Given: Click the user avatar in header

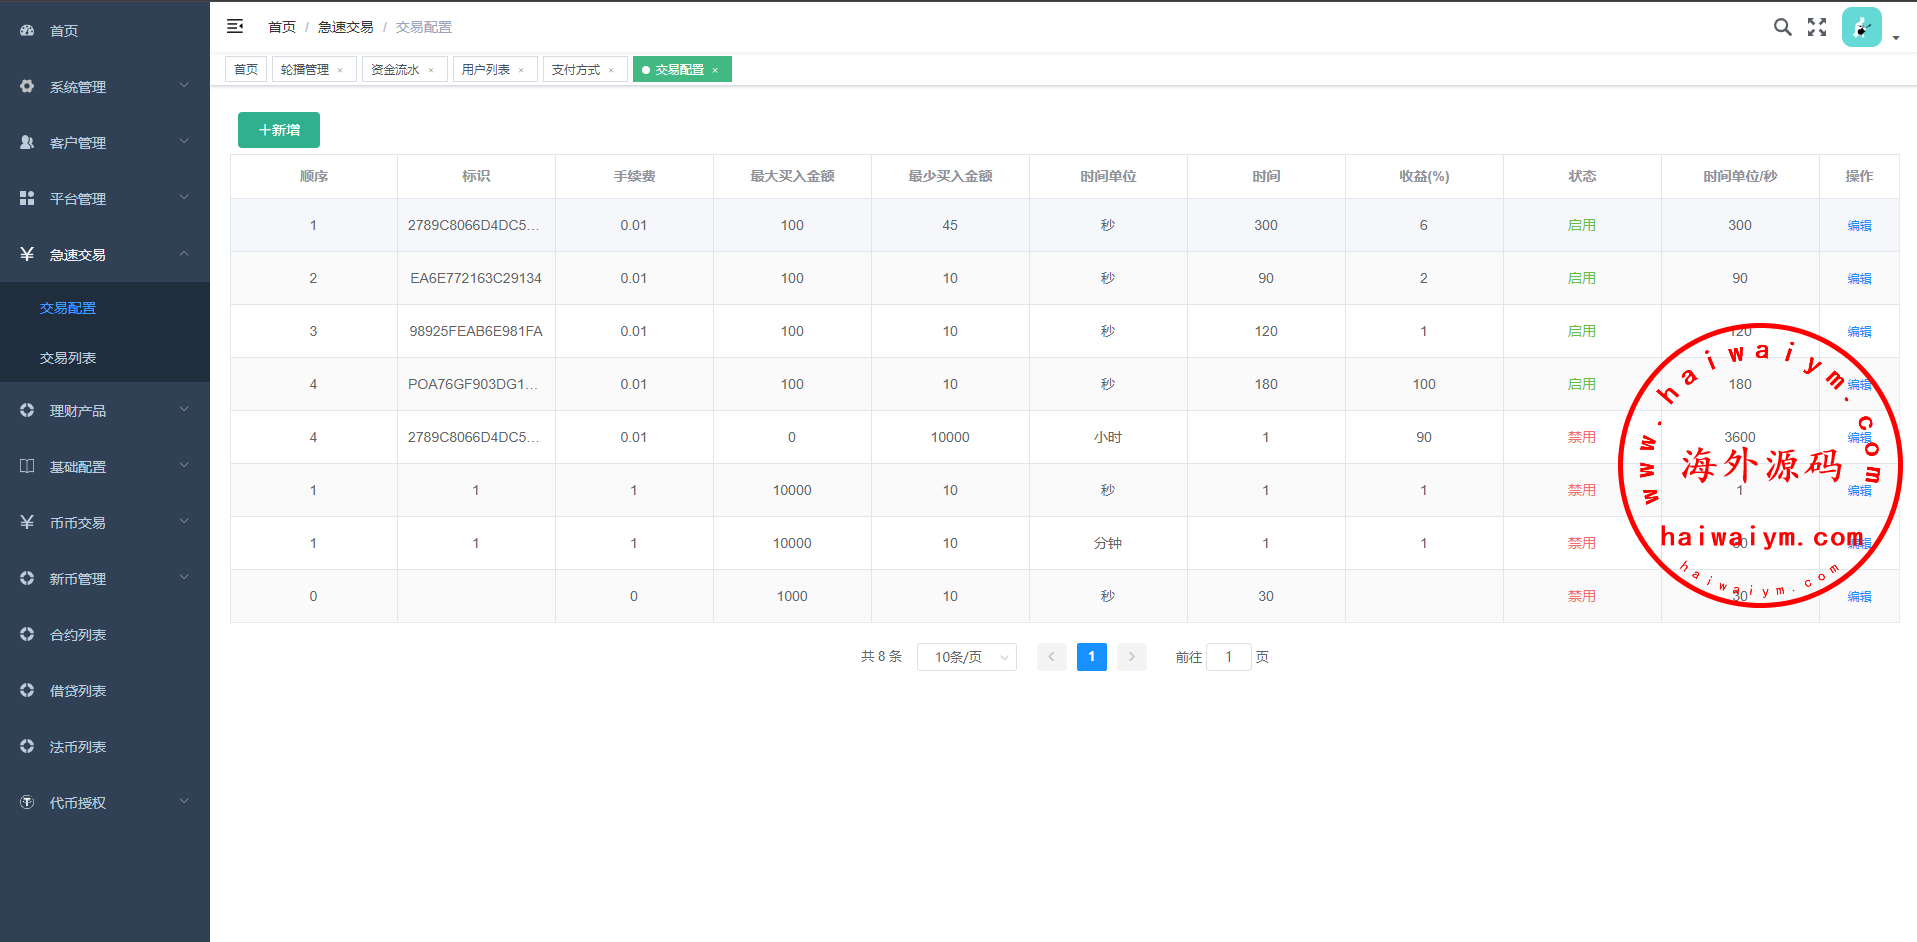Looking at the screenshot, I should tap(1861, 28).
